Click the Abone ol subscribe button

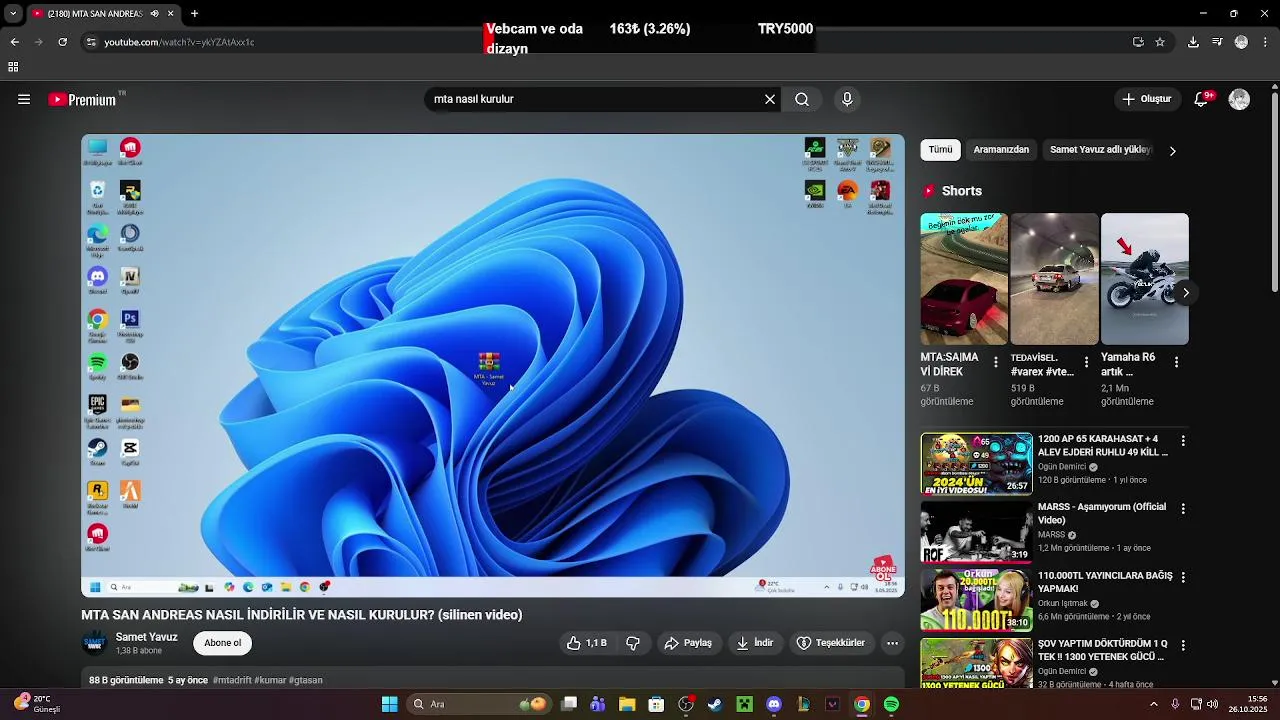tap(222, 643)
